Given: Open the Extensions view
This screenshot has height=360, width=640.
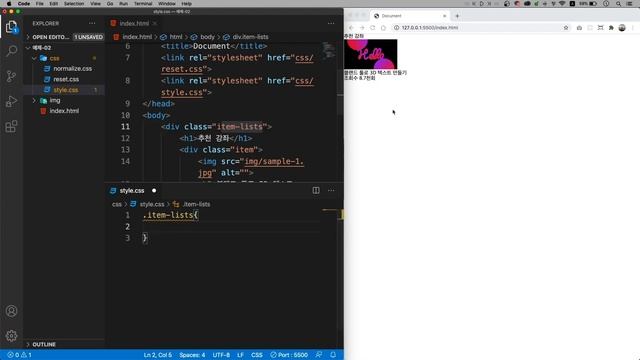Looking at the screenshot, I should coord(11,126).
